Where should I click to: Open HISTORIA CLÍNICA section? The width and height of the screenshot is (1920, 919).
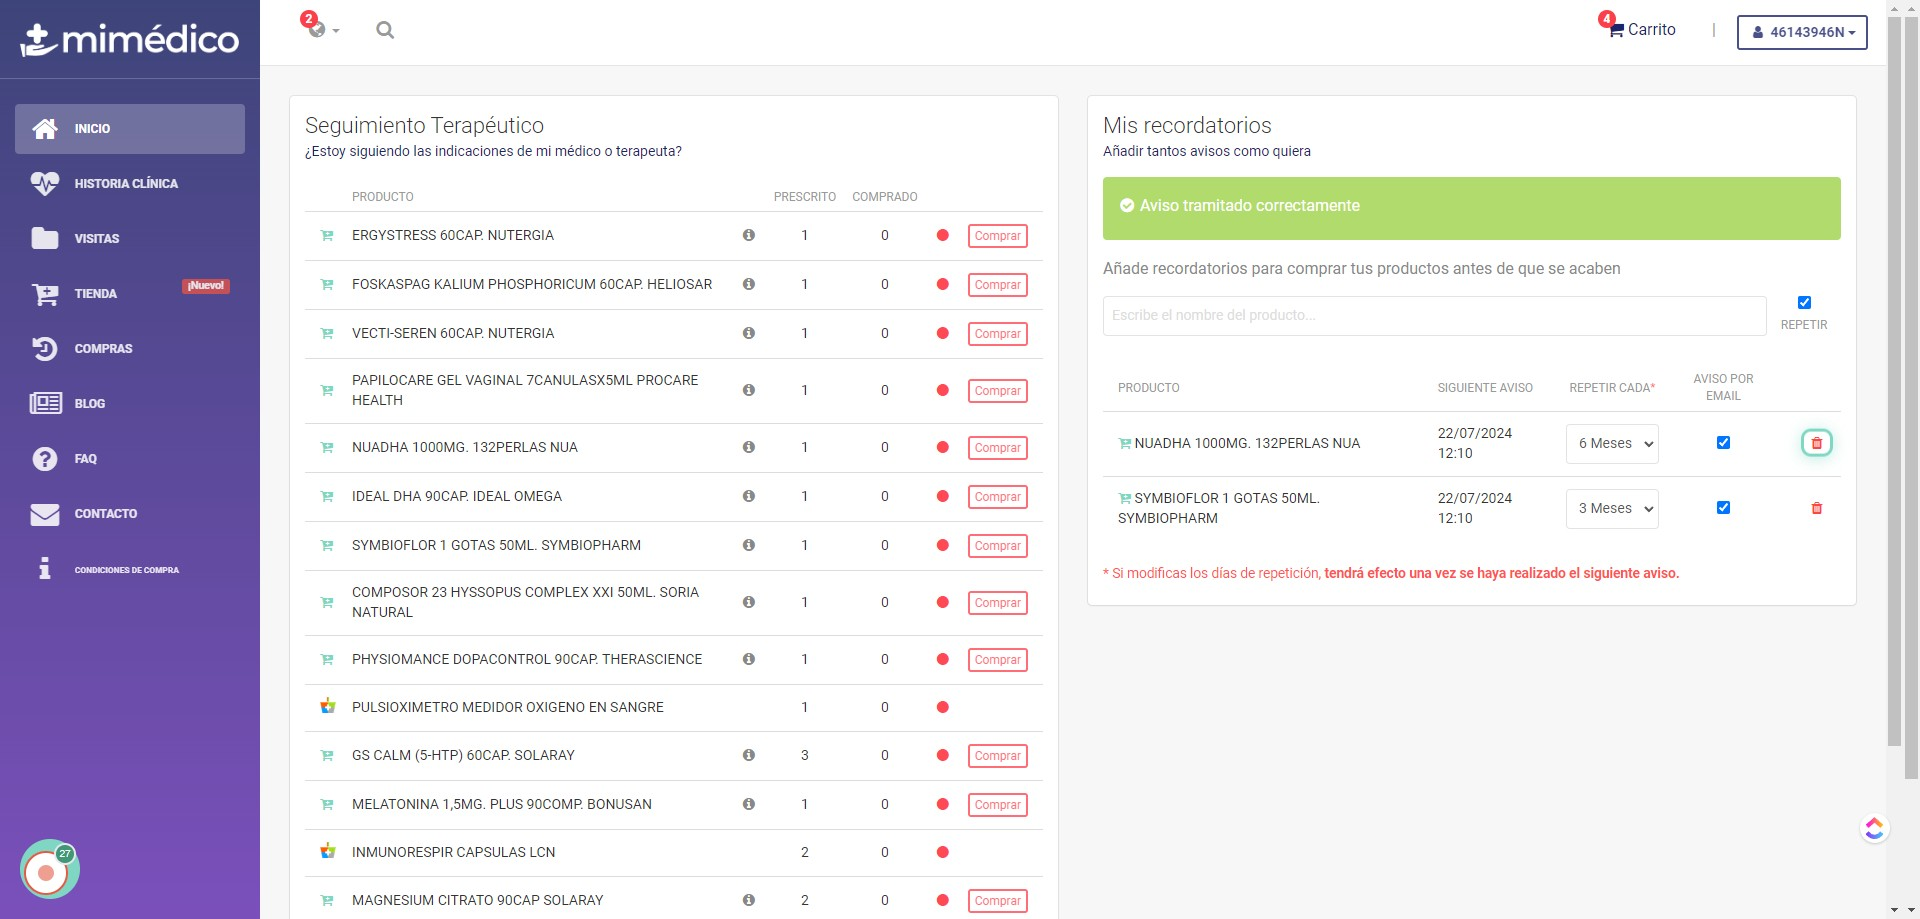130,184
